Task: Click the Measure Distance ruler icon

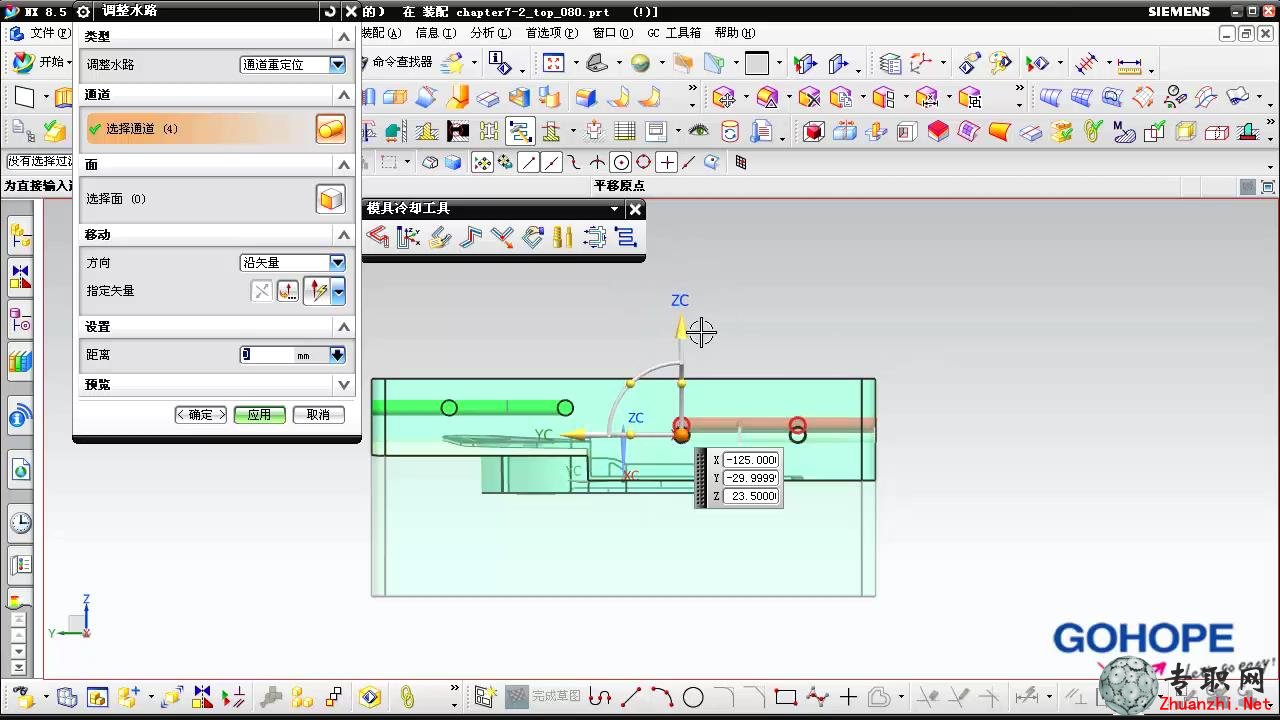Action: (1129, 65)
